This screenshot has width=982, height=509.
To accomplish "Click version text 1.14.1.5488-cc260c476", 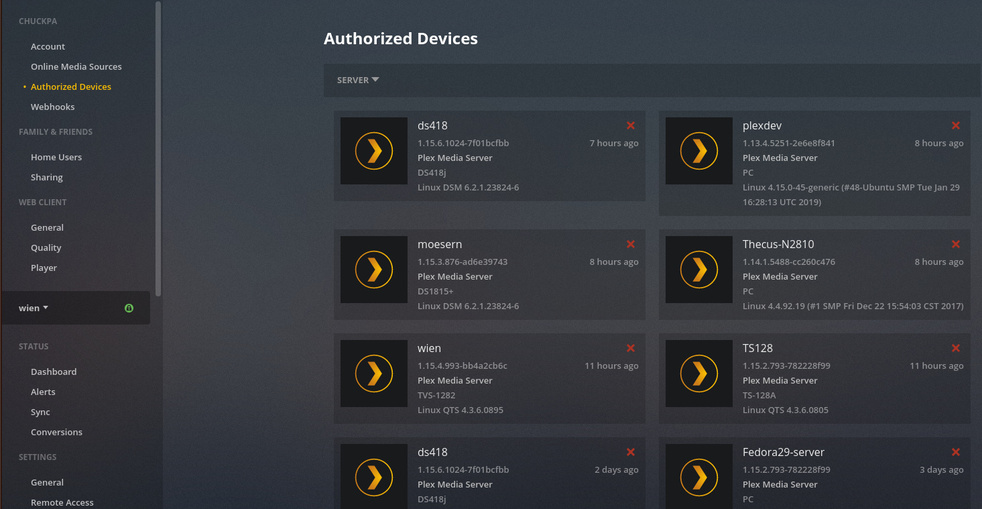I will click(x=789, y=262).
